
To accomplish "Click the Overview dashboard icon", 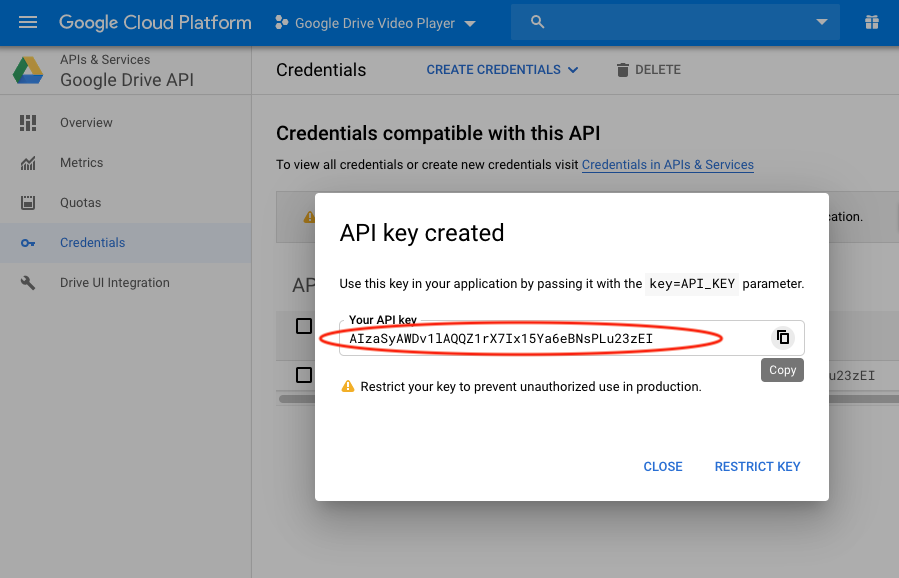I will coord(28,123).
